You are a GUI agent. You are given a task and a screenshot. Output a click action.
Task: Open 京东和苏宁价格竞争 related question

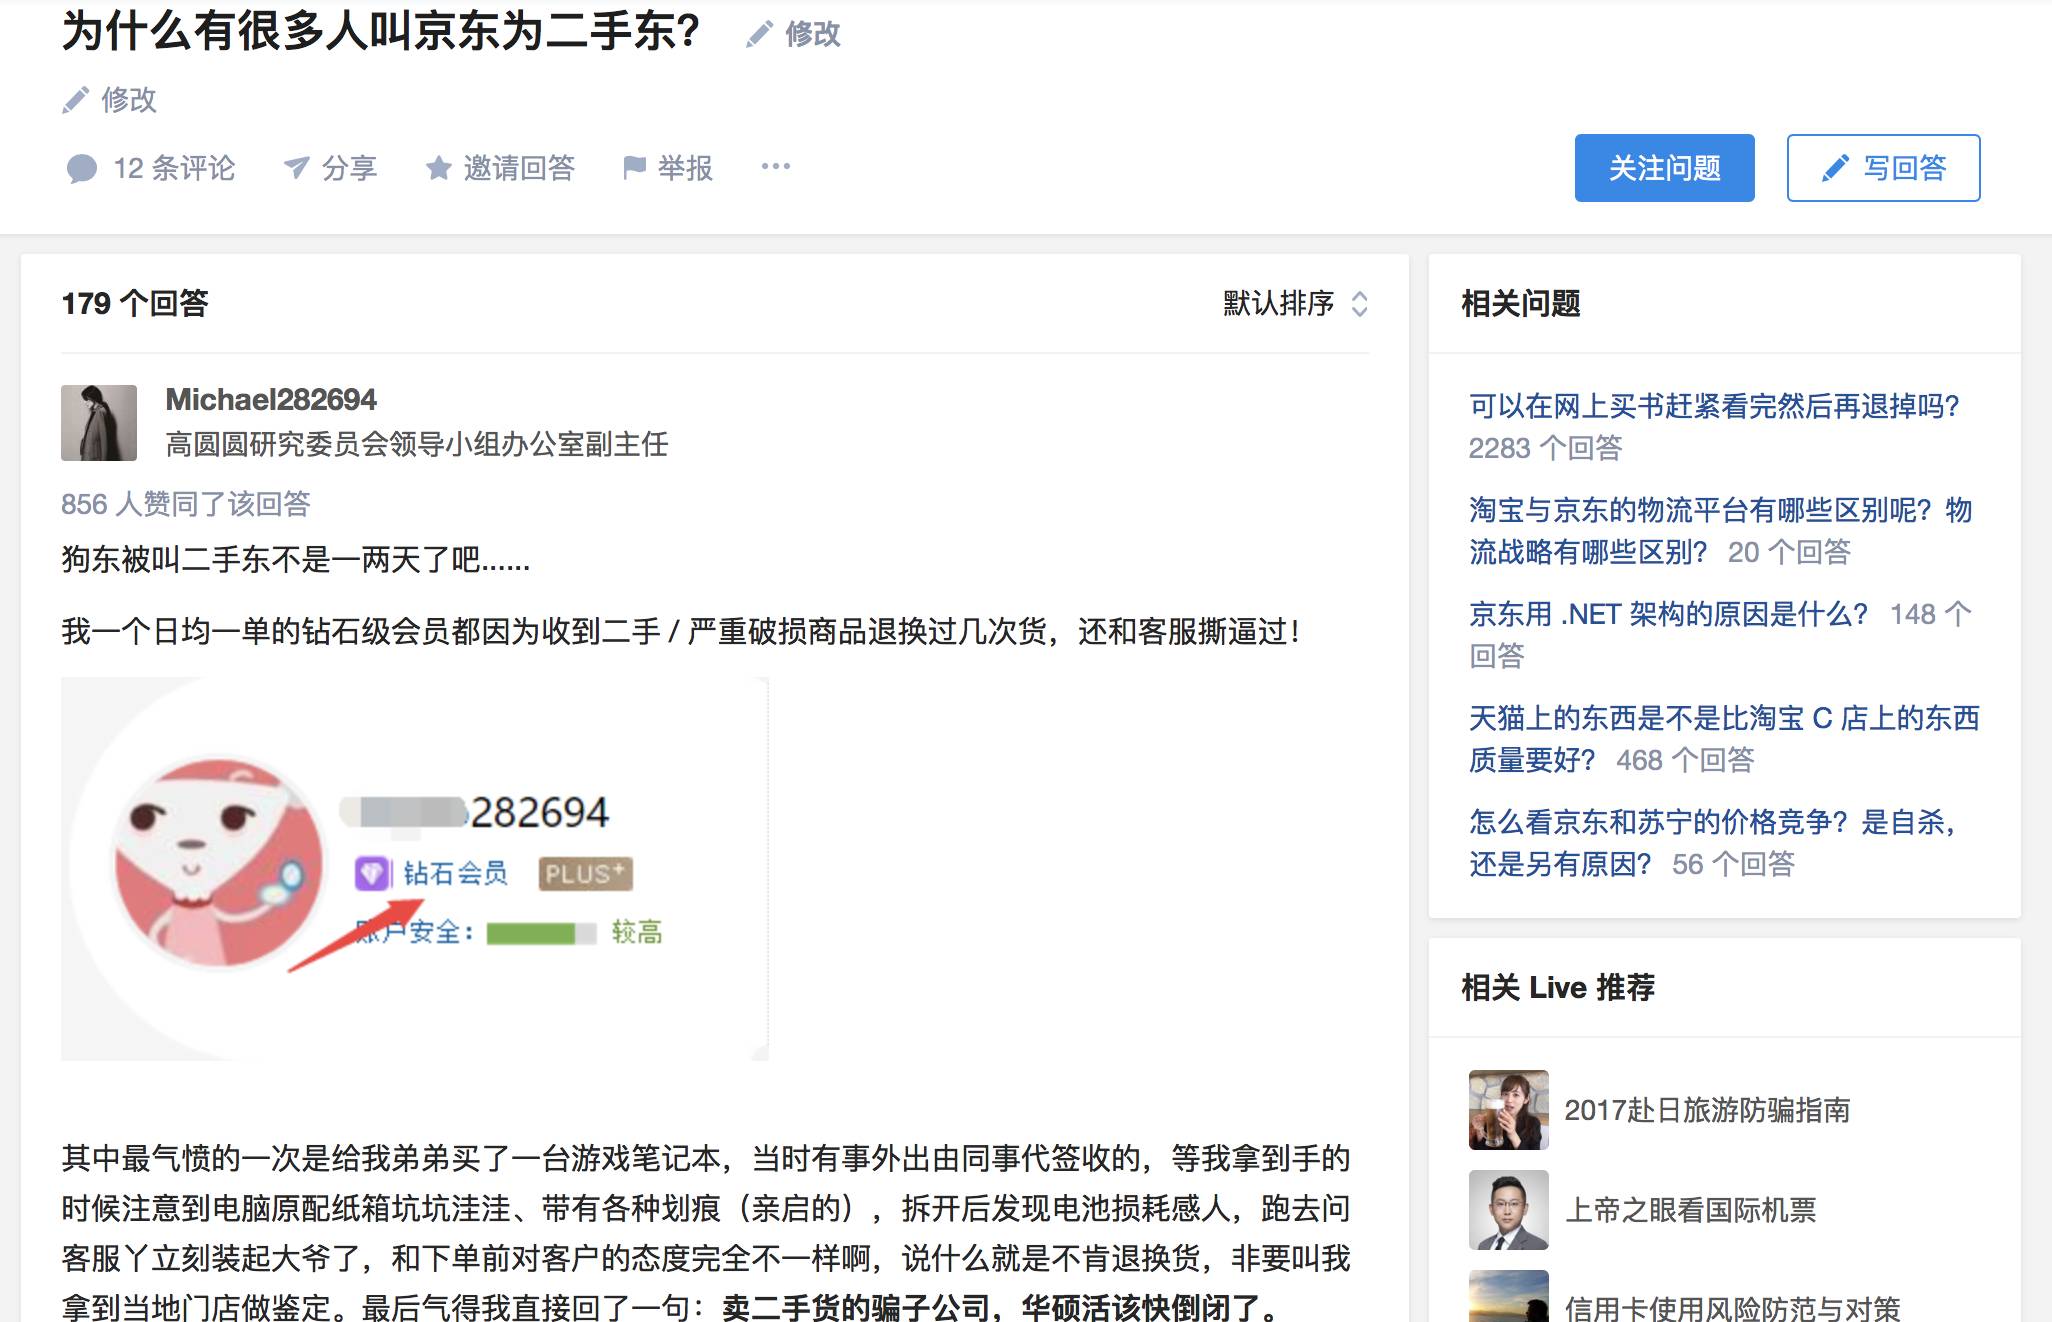click(1711, 822)
